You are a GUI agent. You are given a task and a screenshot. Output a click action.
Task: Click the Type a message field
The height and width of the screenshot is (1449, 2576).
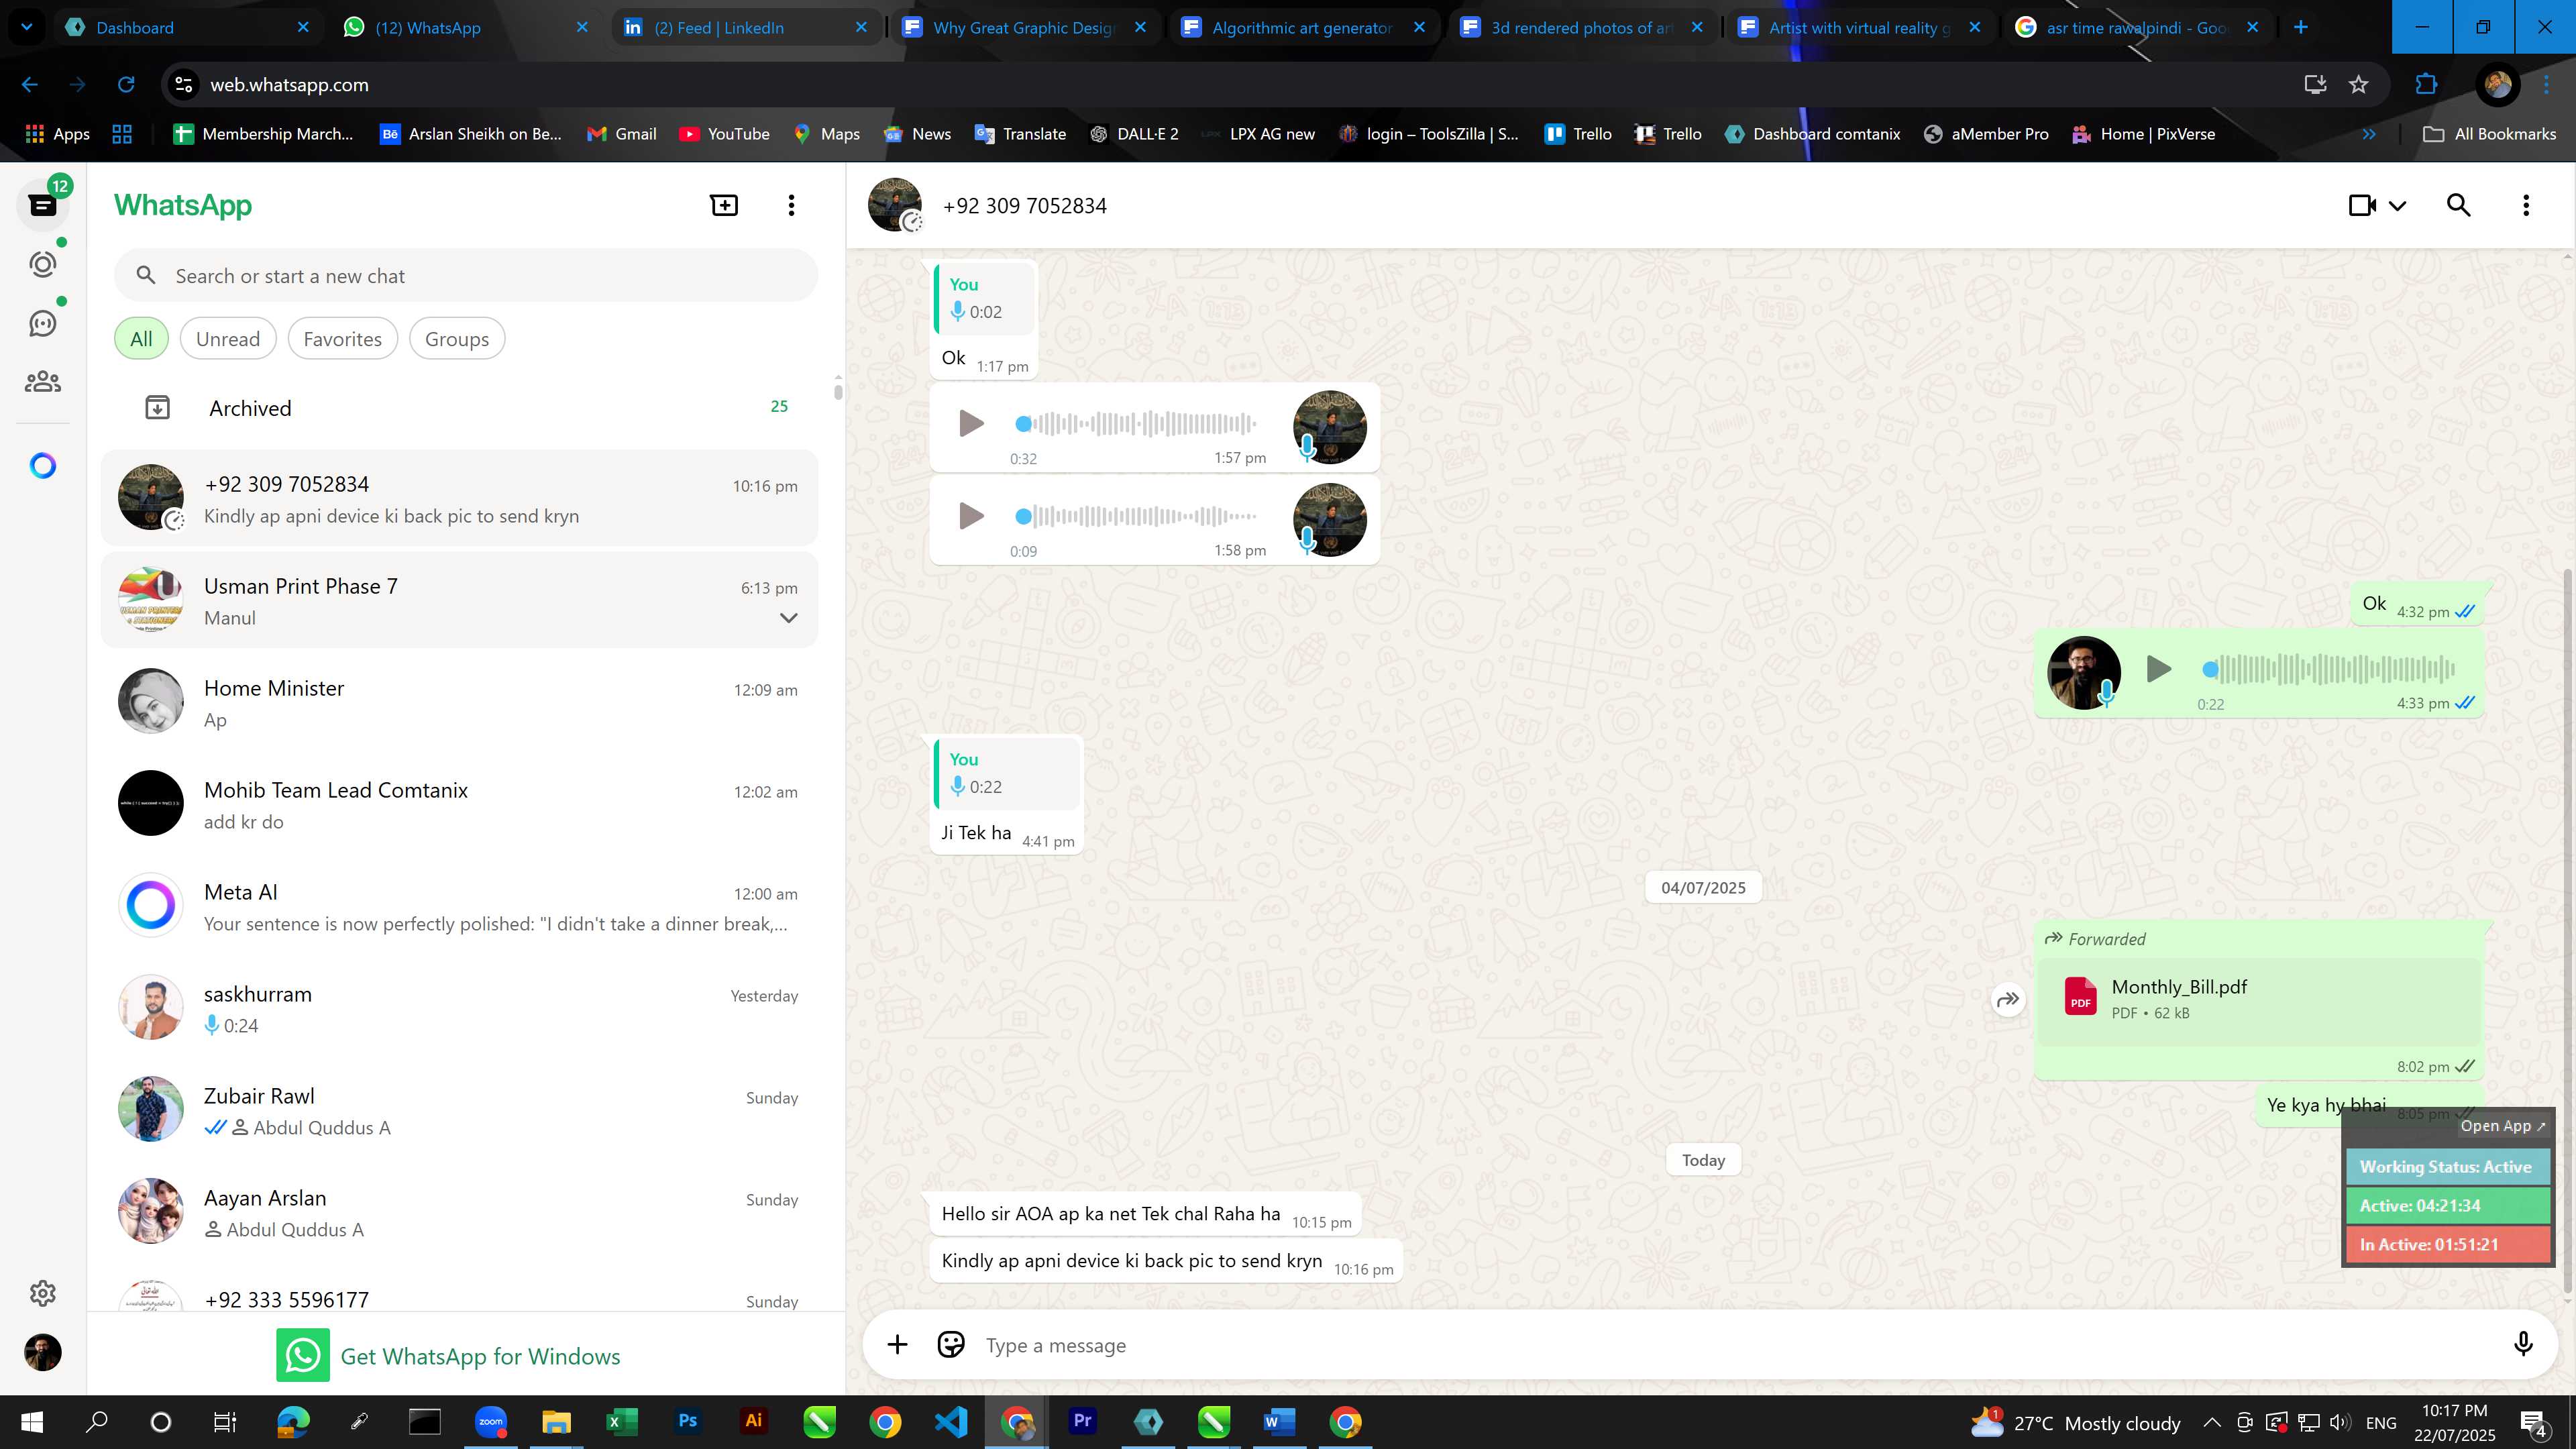click(1740, 1345)
